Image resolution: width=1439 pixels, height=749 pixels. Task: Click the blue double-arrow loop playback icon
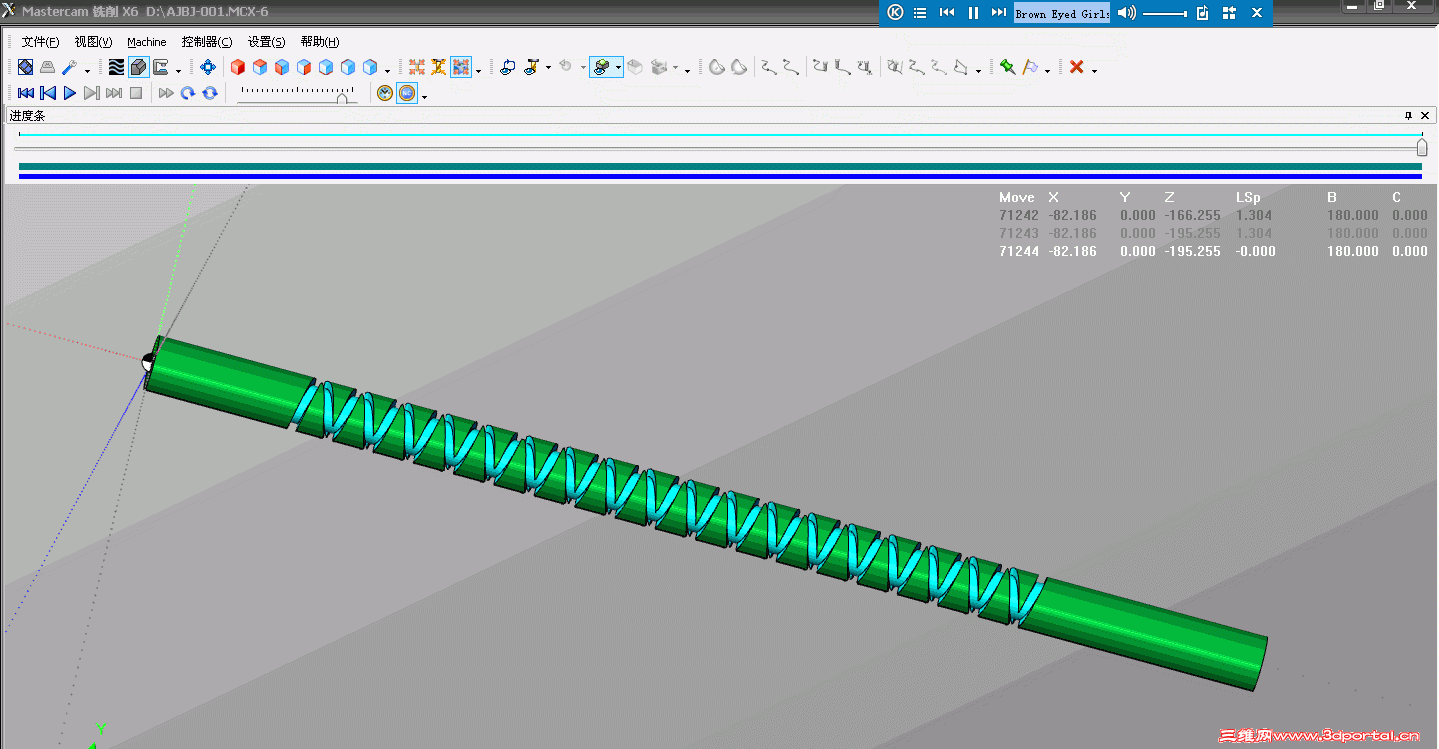[210, 93]
